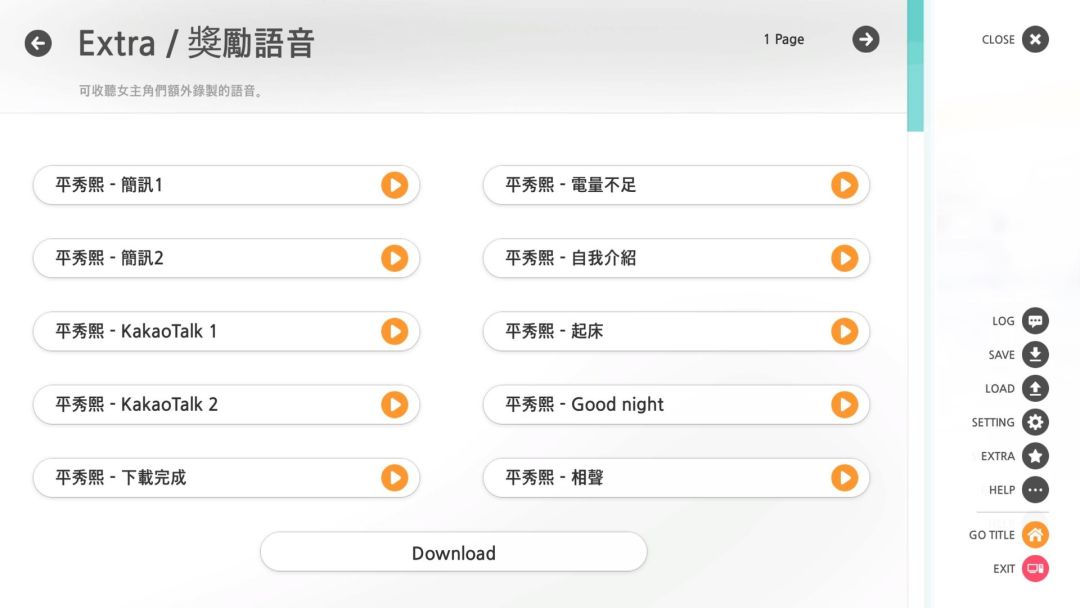Go to next page with right arrow
This screenshot has height=608, width=1080.
(x=866, y=39)
